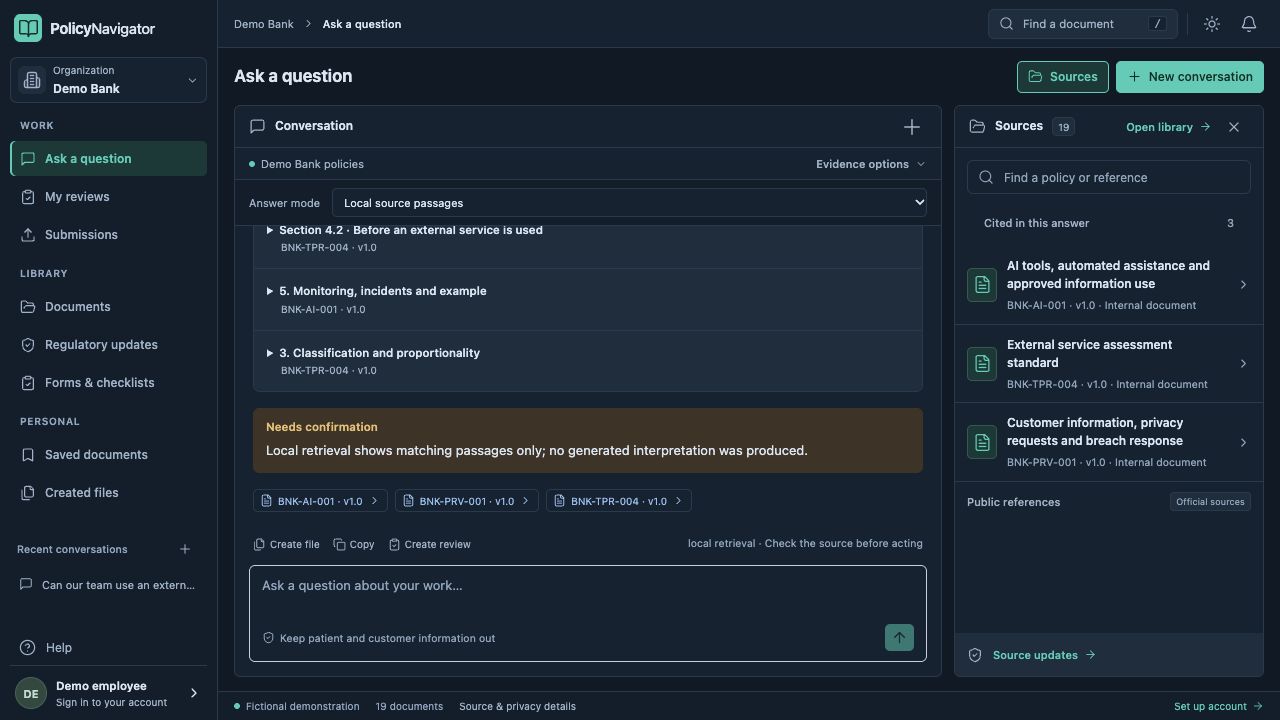
Task: Toggle the light/dark theme sun icon
Action: [x=1212, y=24]
